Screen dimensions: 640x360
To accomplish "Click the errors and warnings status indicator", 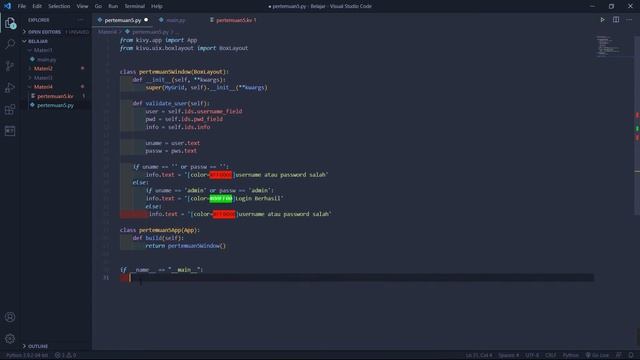I will (x=65, y=355).
